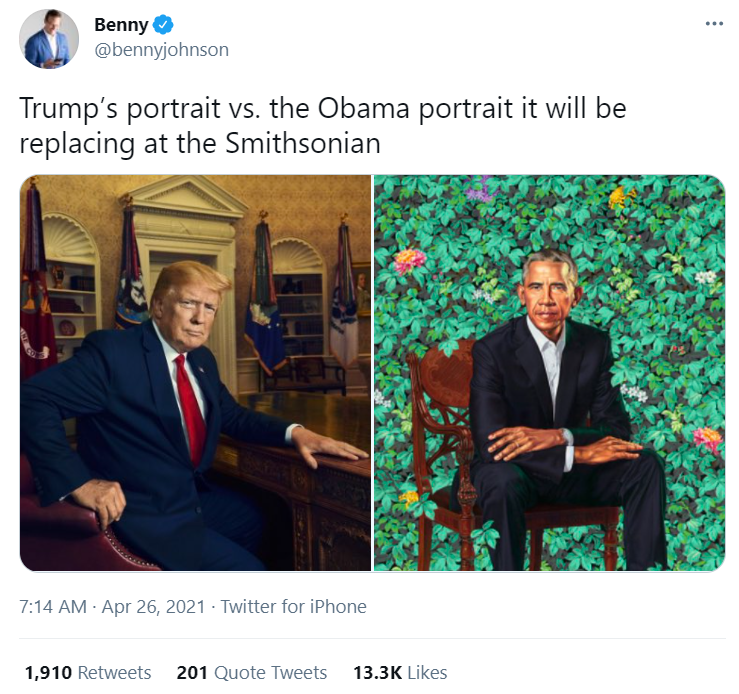Open Benny's profile picture avatar

point(49,39)
